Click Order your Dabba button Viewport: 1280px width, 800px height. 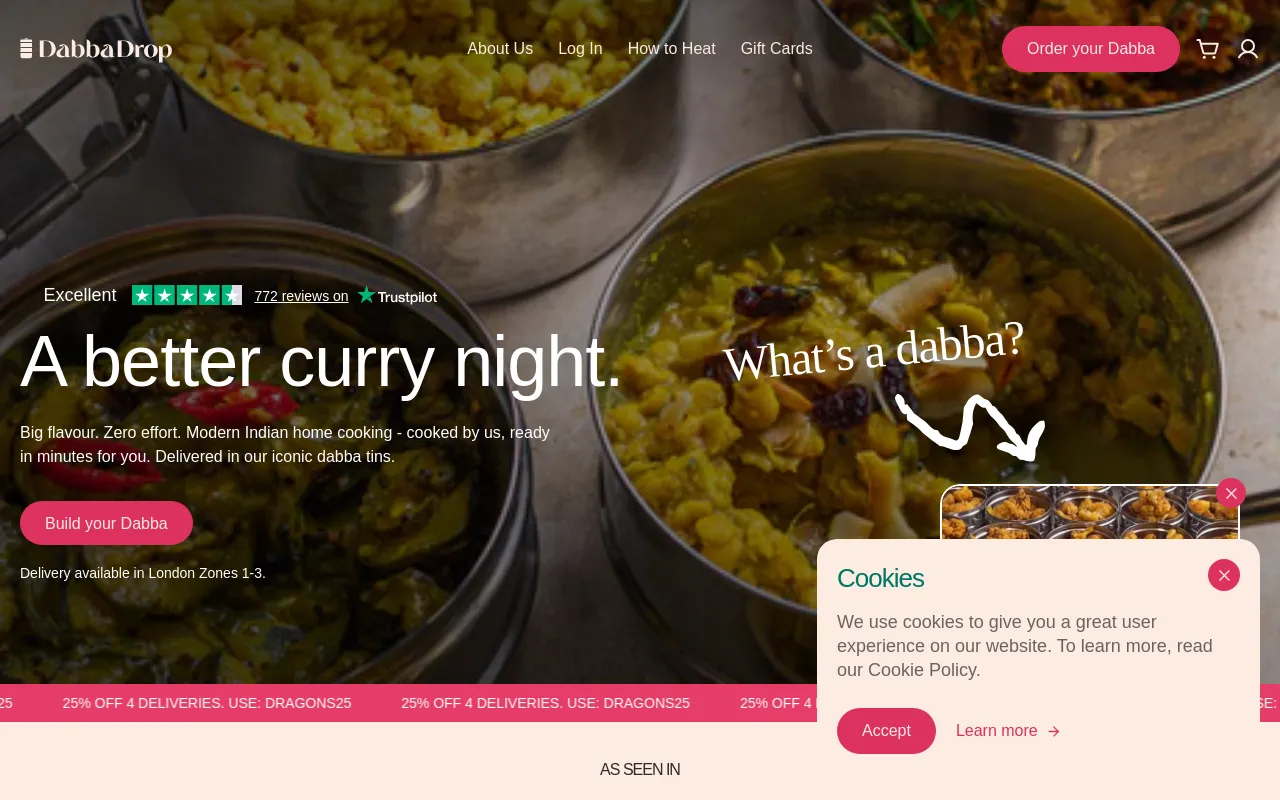(x=1091, y=49)
